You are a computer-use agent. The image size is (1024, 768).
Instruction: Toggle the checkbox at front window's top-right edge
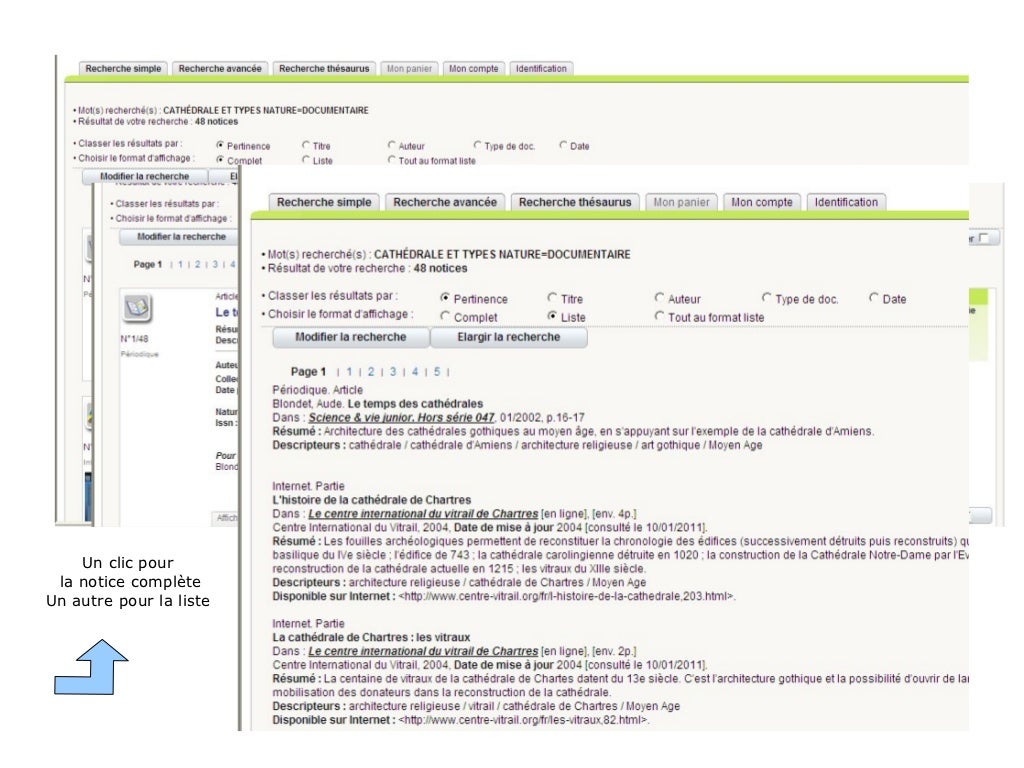click(984, 238)
